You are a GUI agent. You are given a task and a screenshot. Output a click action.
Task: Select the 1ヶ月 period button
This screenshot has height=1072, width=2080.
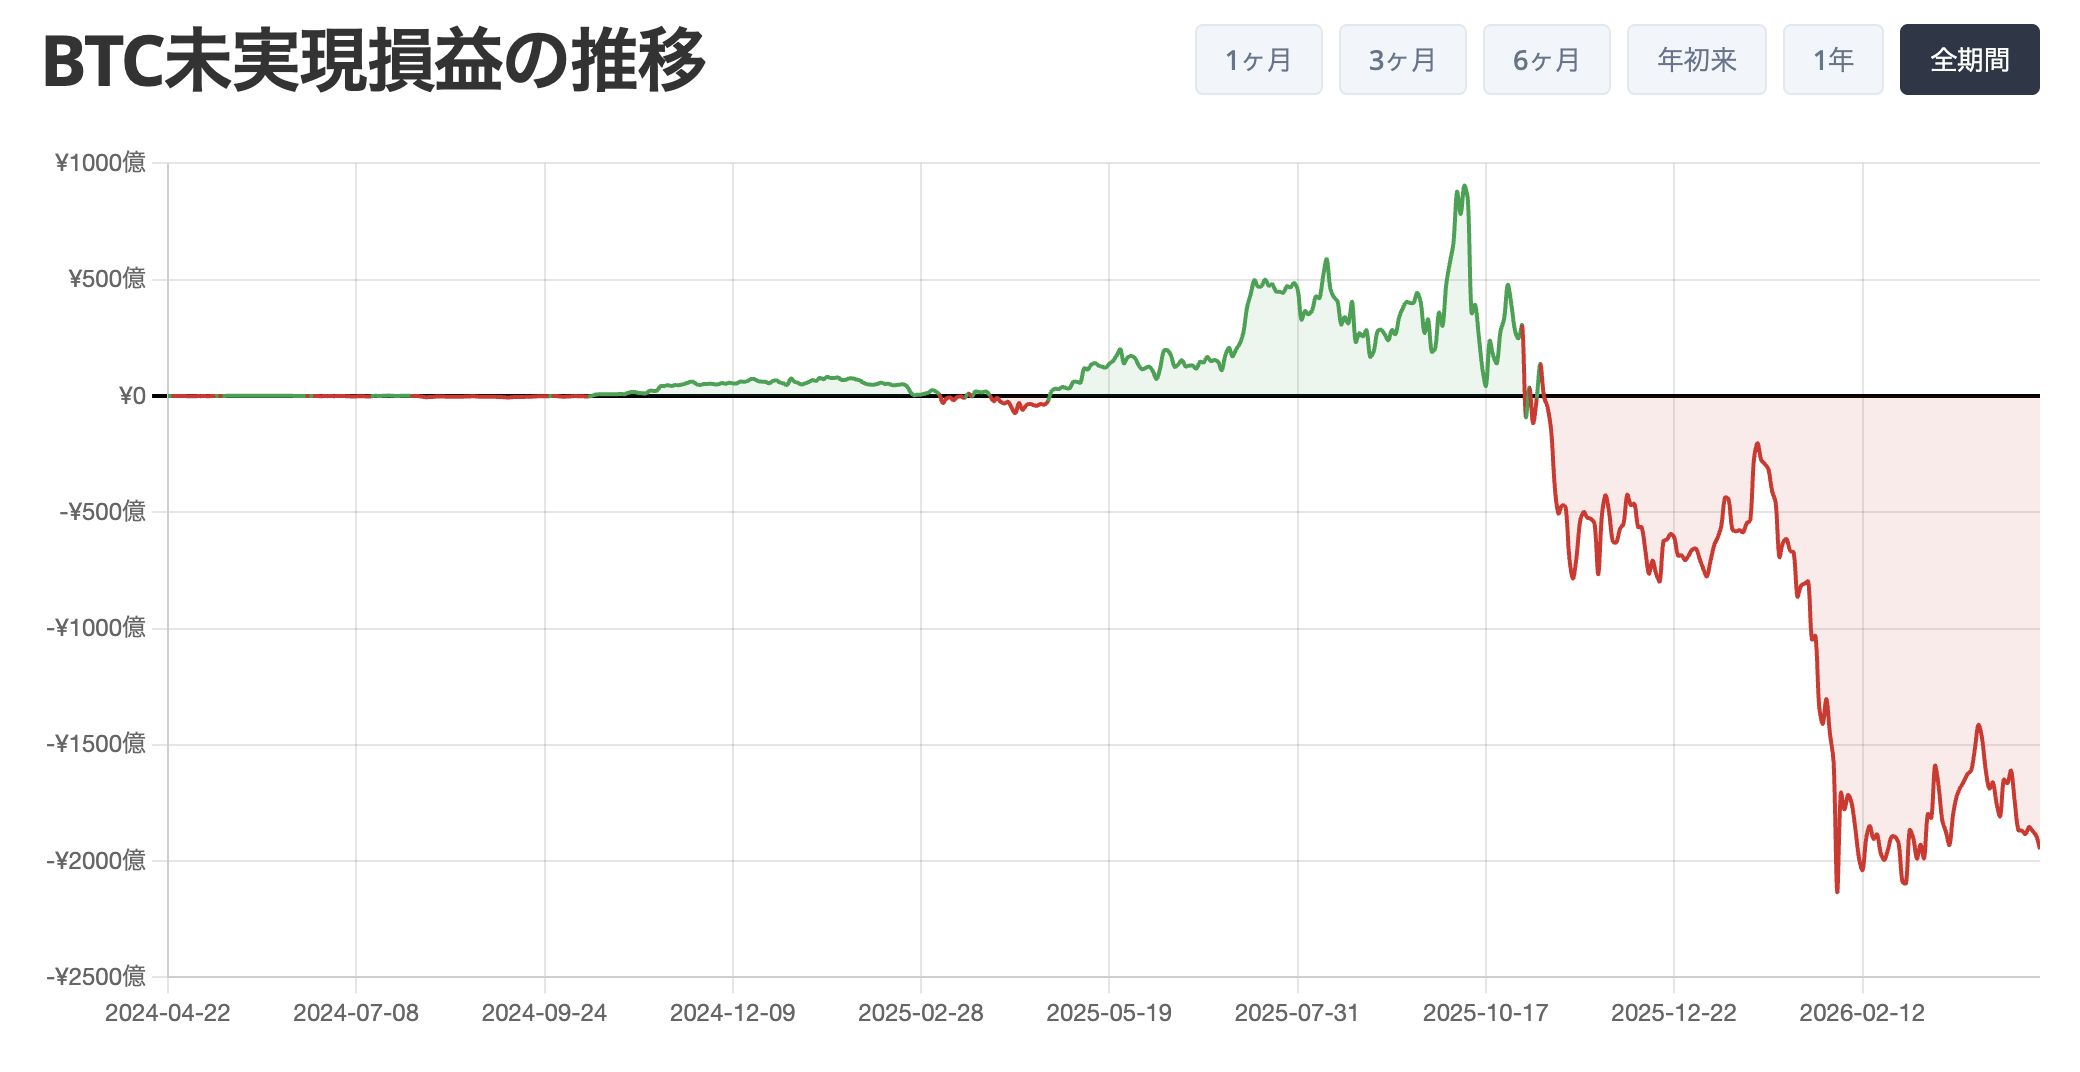coord(1258,59)
